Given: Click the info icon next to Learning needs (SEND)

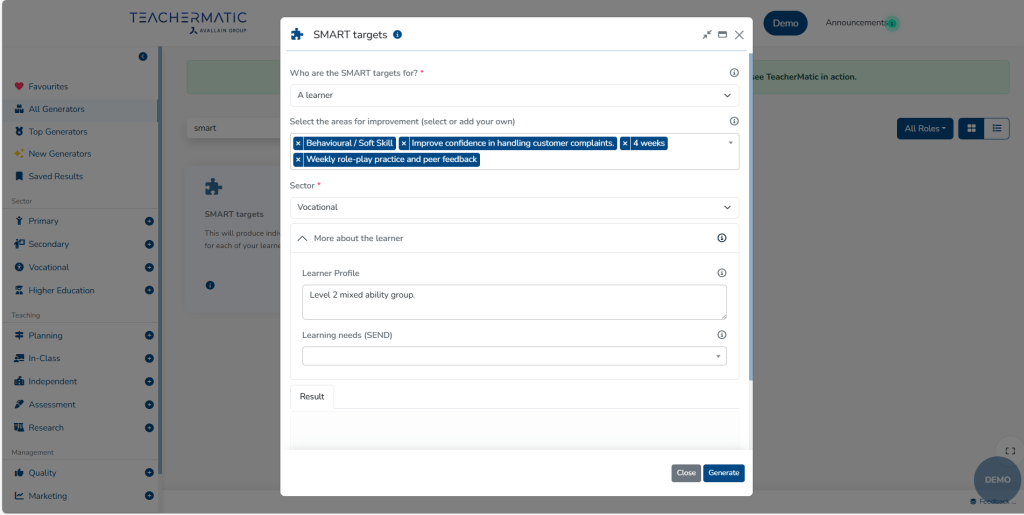Looking at the screenshot, I should click(722, 335).
